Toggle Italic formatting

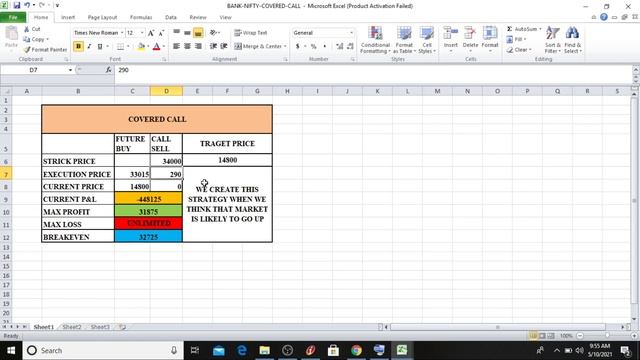click(x=89, y=47)
